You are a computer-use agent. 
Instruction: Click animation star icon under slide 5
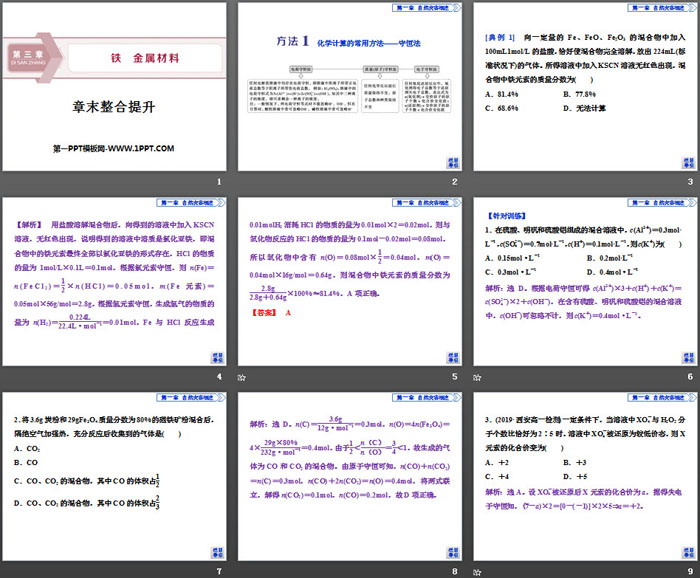[x=241, y=377]
